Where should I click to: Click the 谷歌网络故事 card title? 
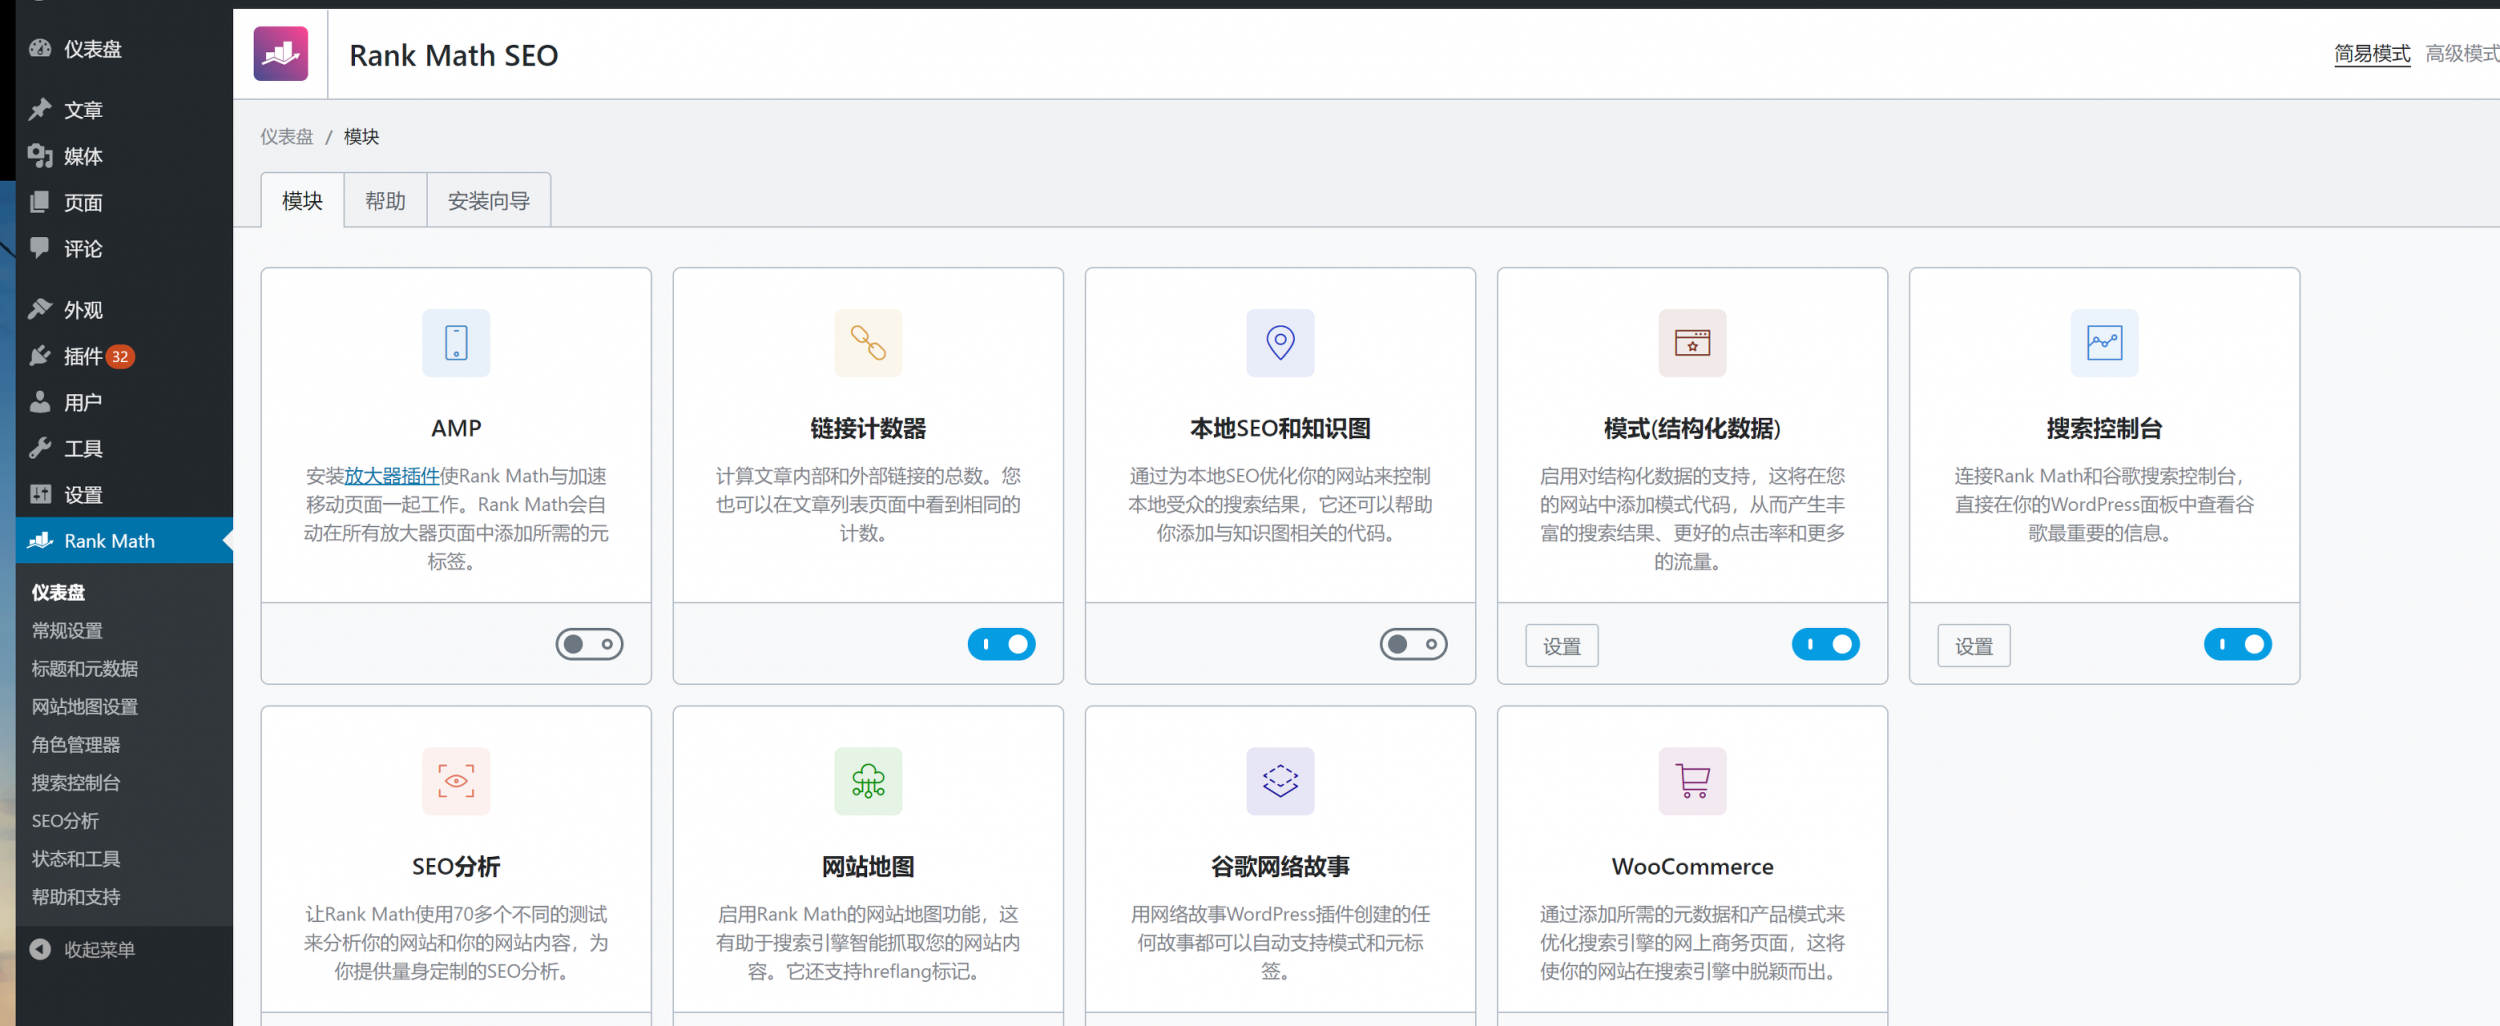pos(1280,866)
